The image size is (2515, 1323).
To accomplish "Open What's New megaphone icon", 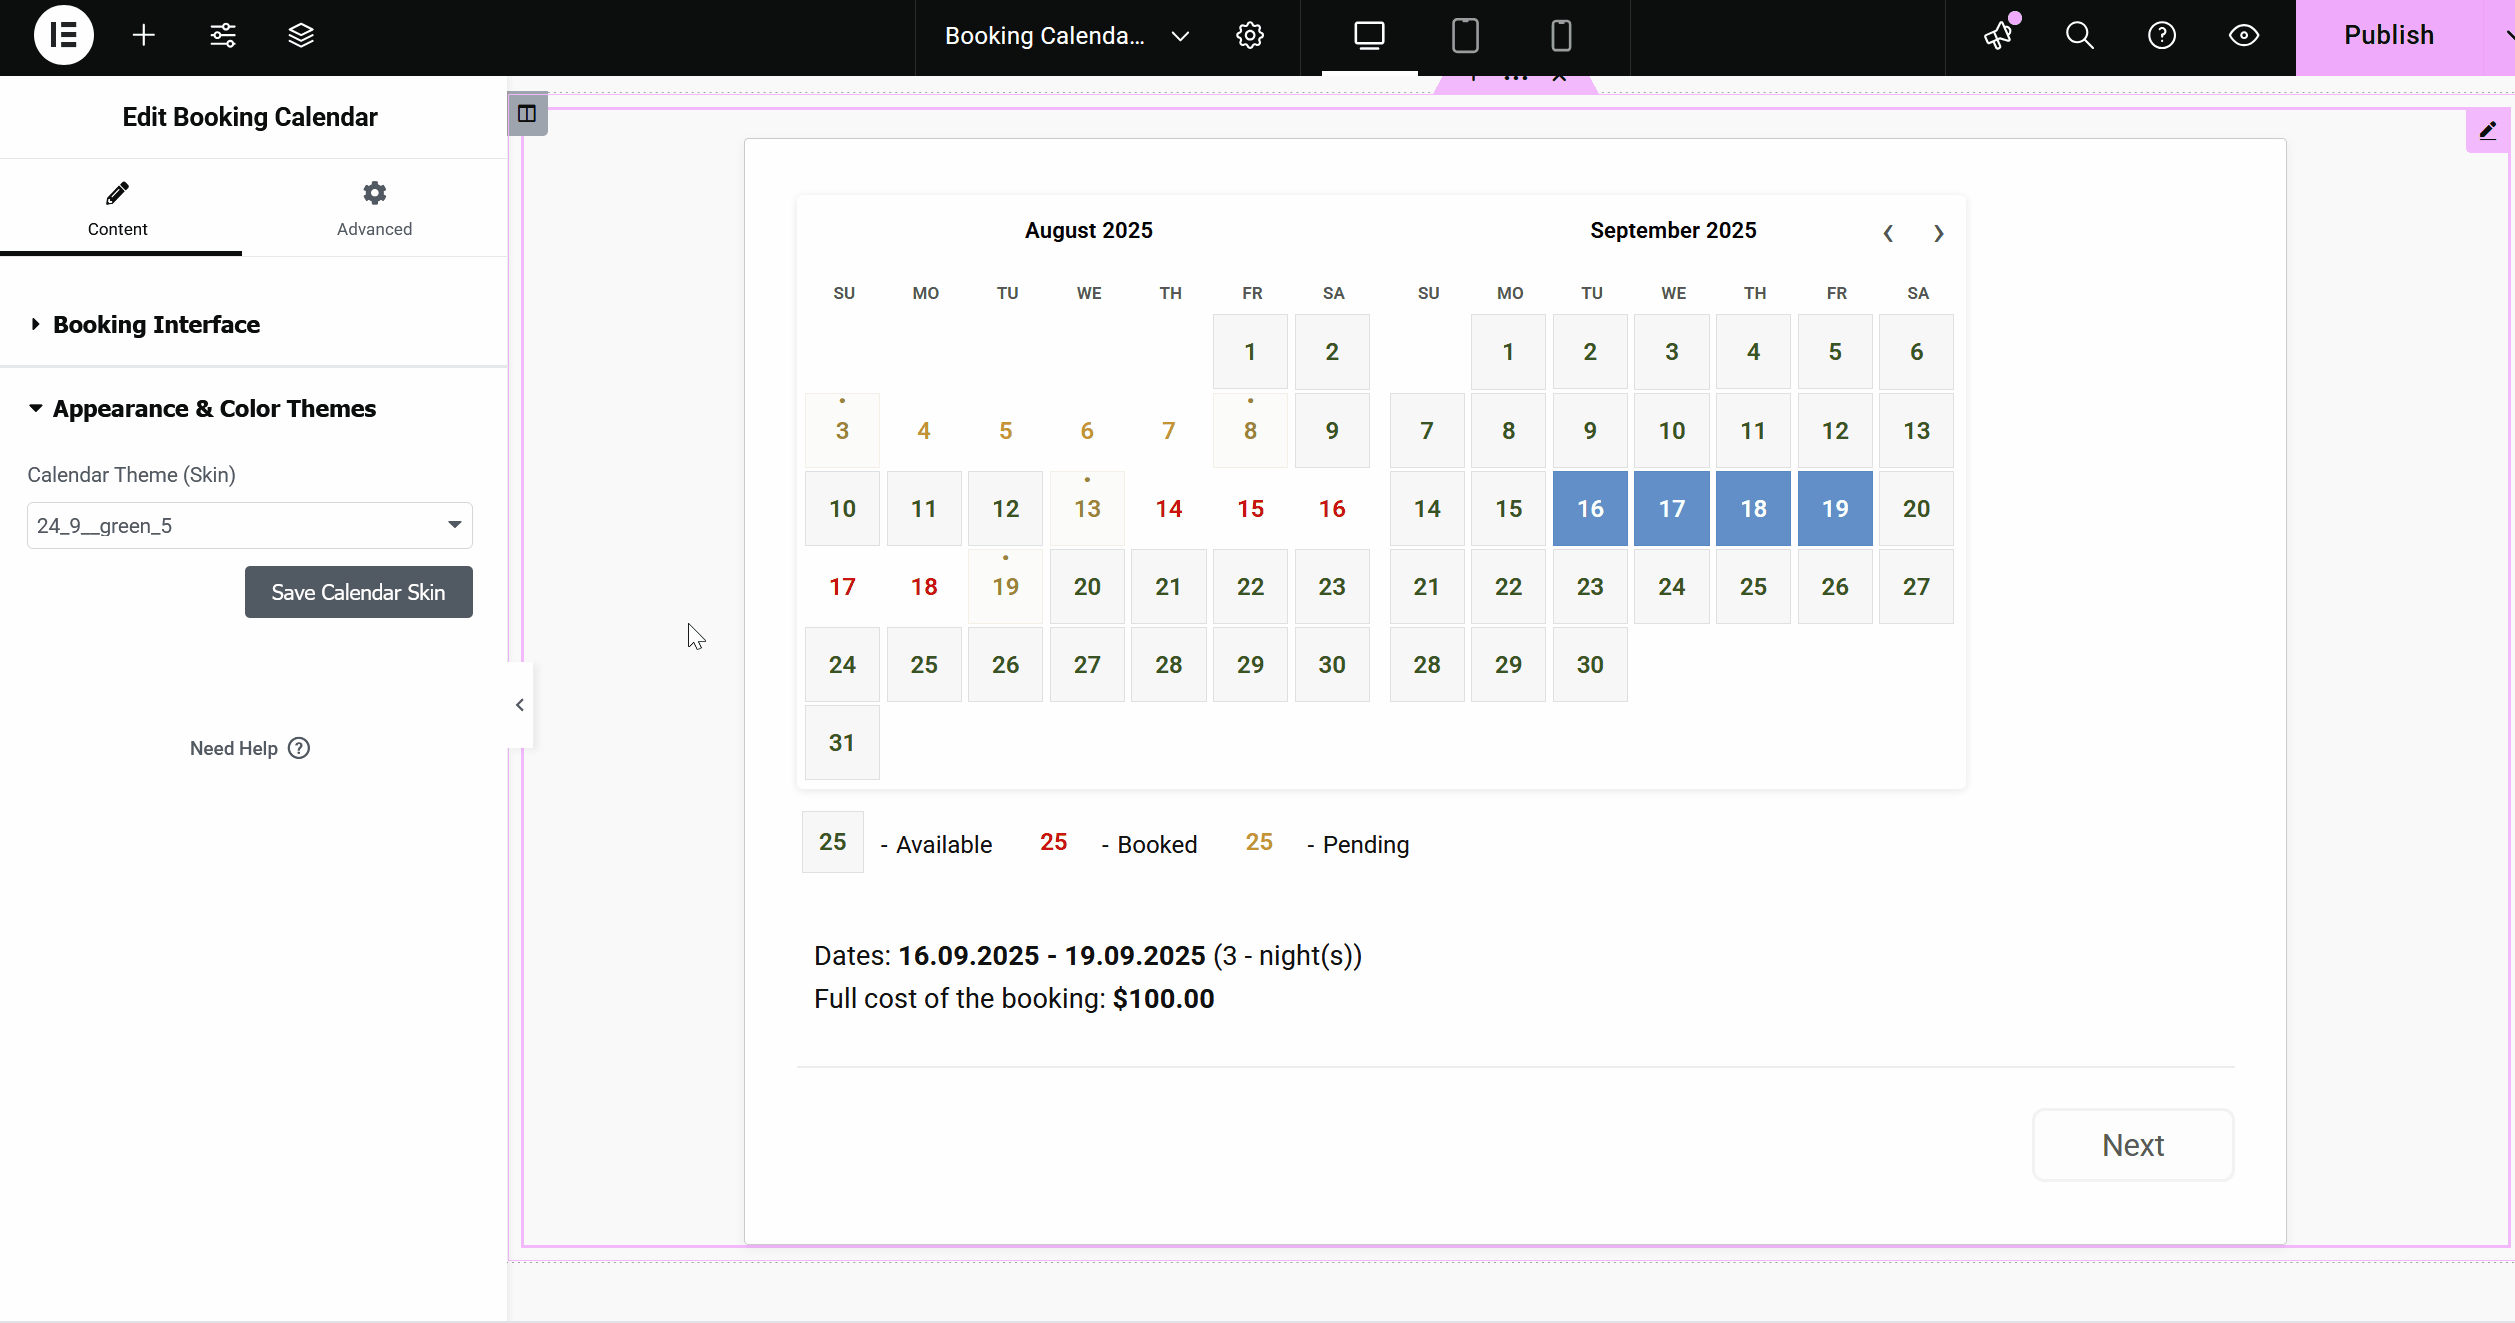I will (1999, 36).
